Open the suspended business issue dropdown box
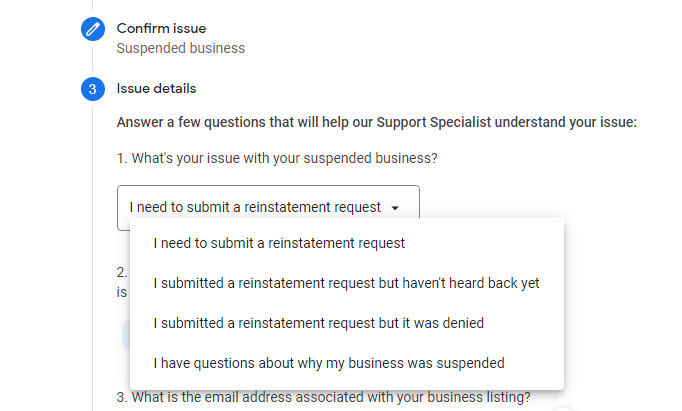682x411 pixels. (x=268, y=207)
